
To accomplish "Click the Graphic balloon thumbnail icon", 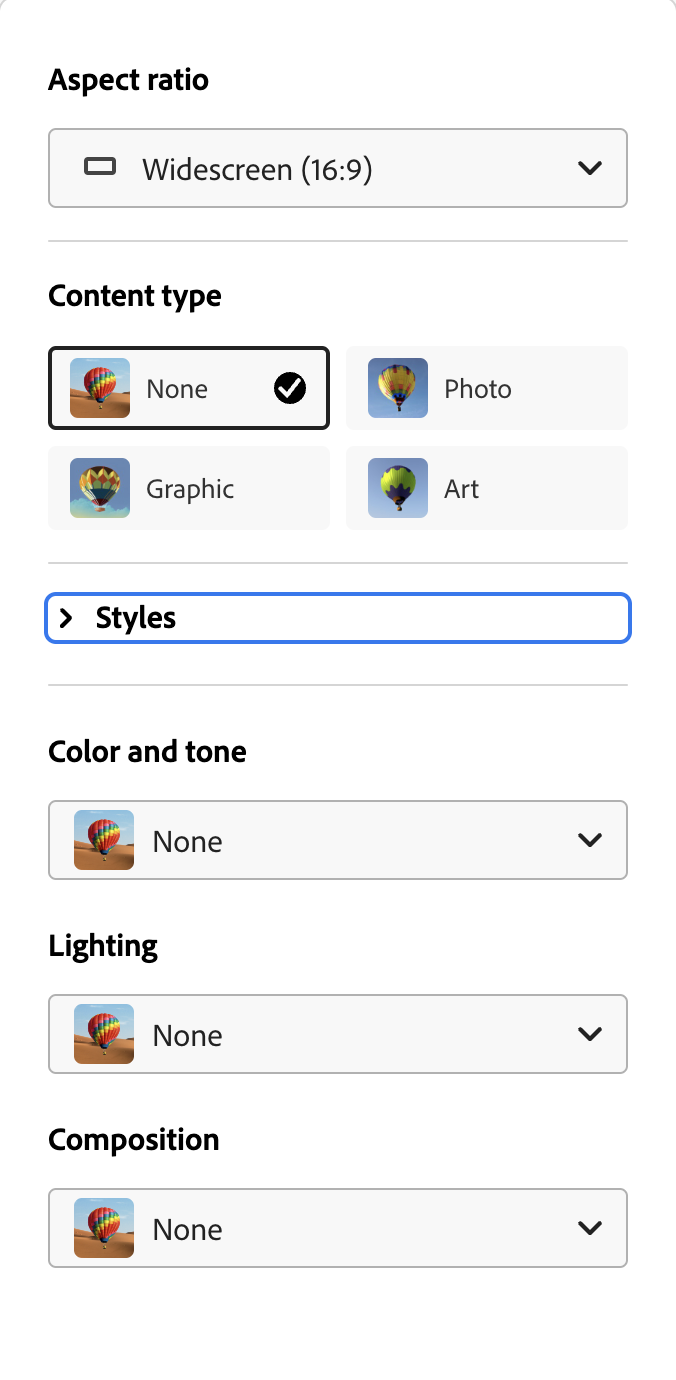I will pyautogui.click(x=100, y=488).
